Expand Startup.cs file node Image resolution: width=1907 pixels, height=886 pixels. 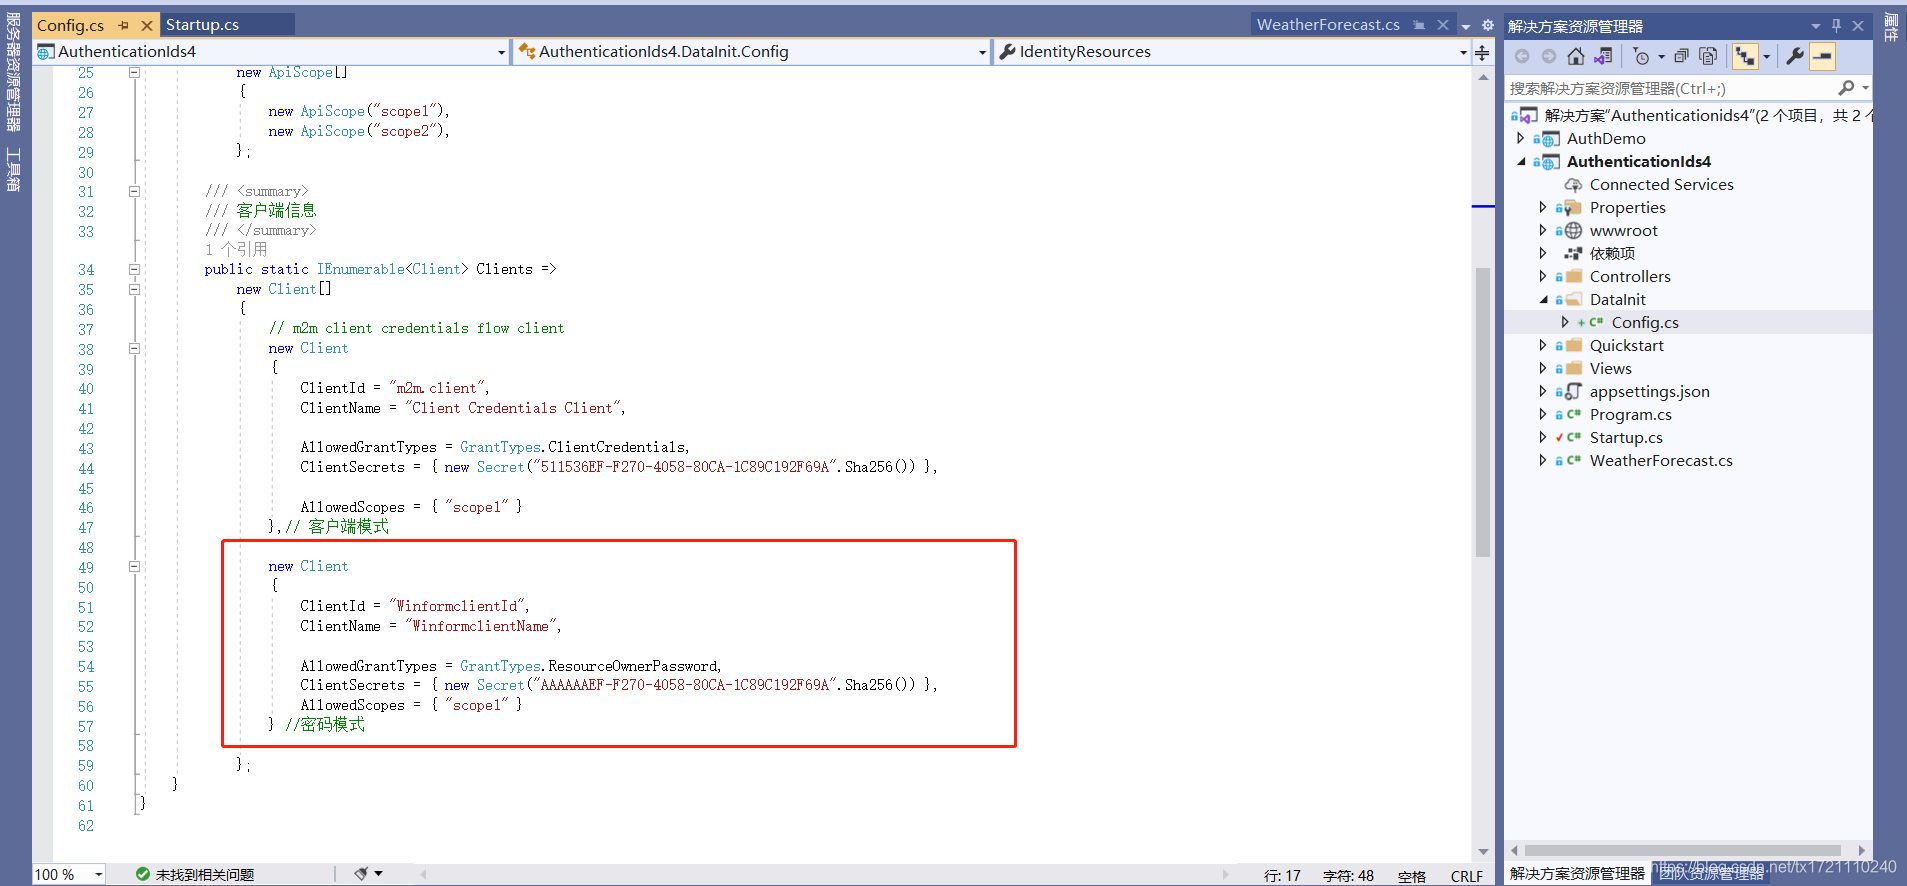1543,437
